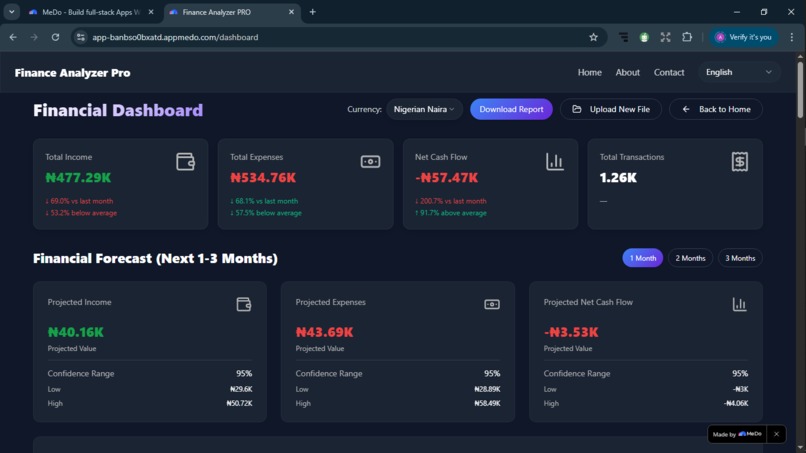The width and height of the screenshot is (806, 453).
Task: Click the bar chart icon in Net Cash Flow card
Action: (555, 161)
